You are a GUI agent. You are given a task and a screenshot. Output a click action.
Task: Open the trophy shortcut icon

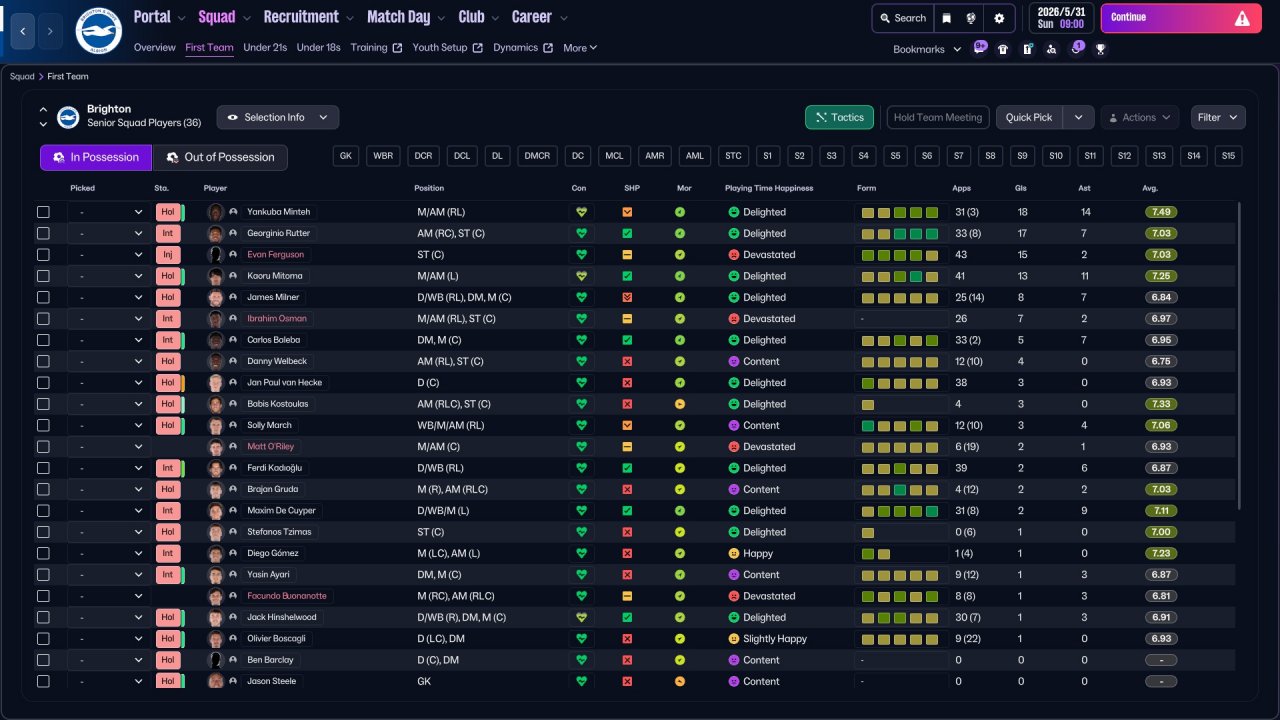coord(1100,48)
